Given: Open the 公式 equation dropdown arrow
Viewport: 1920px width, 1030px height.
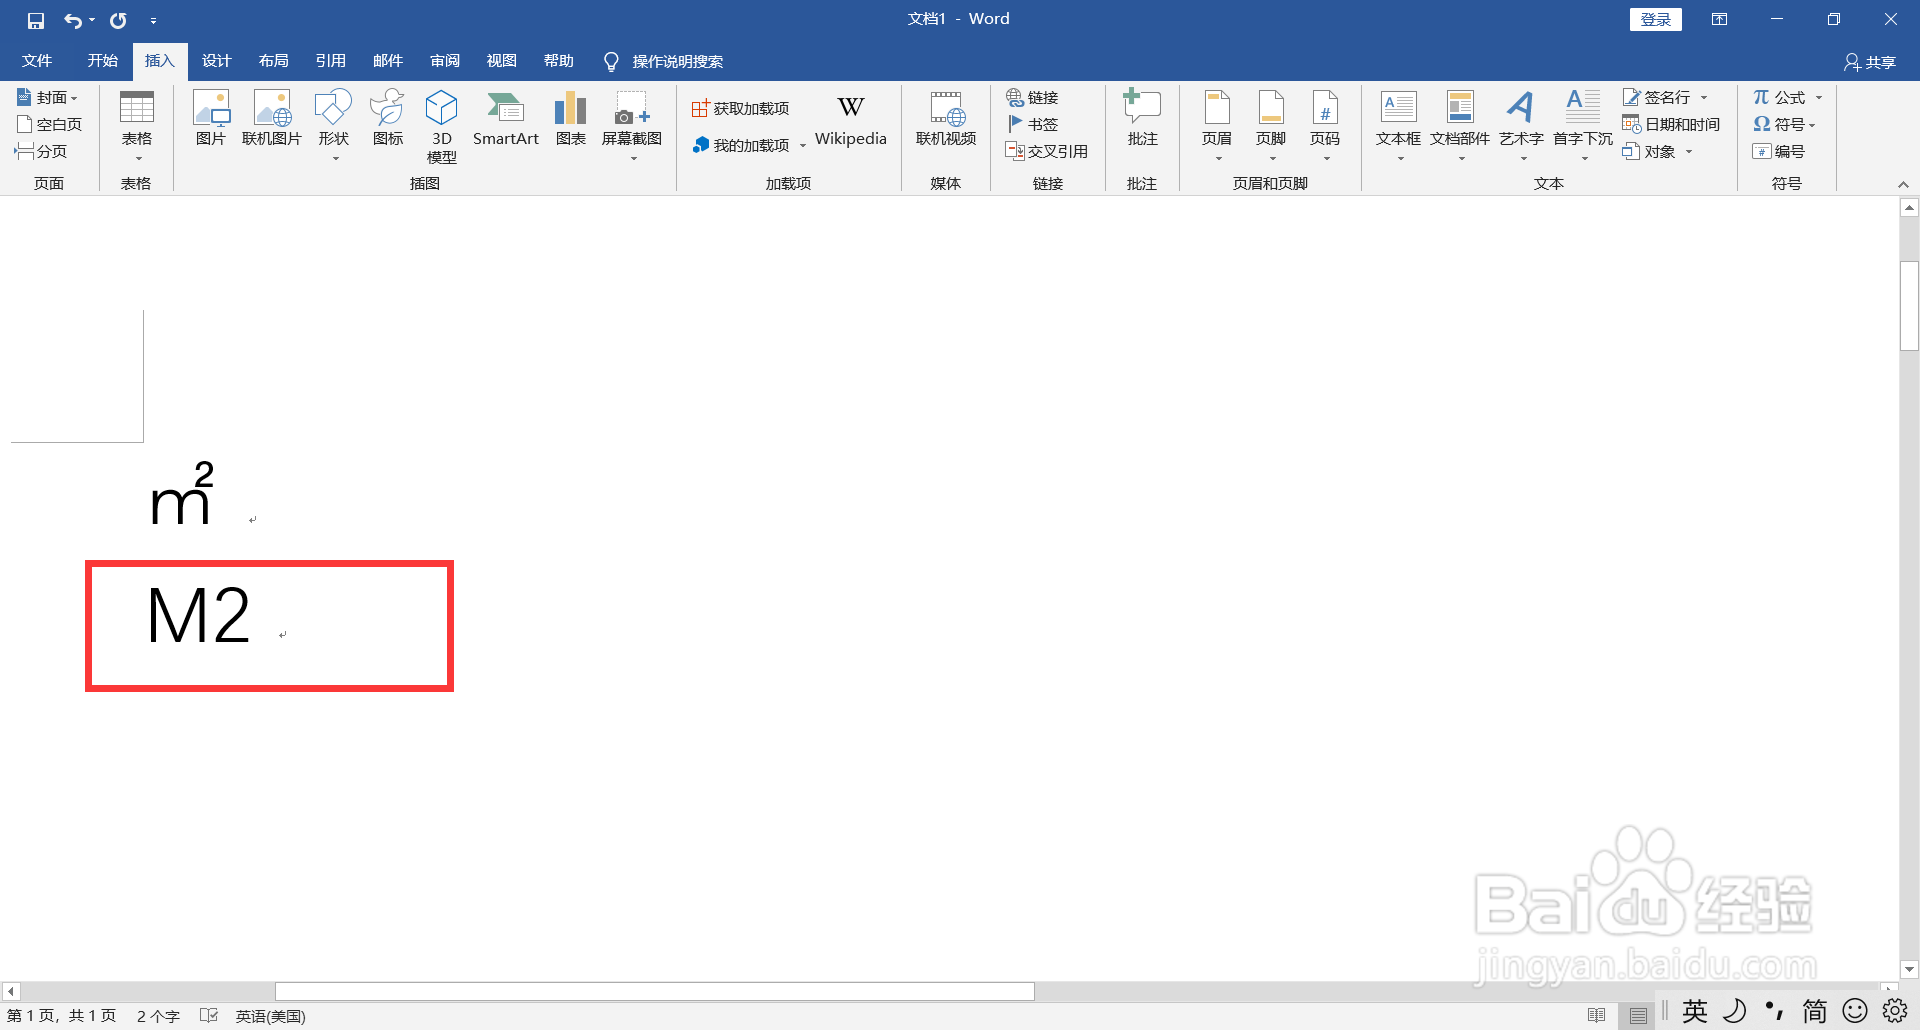Looking at the screenshot, I should pyautogui.click(x=1819, y=97).
